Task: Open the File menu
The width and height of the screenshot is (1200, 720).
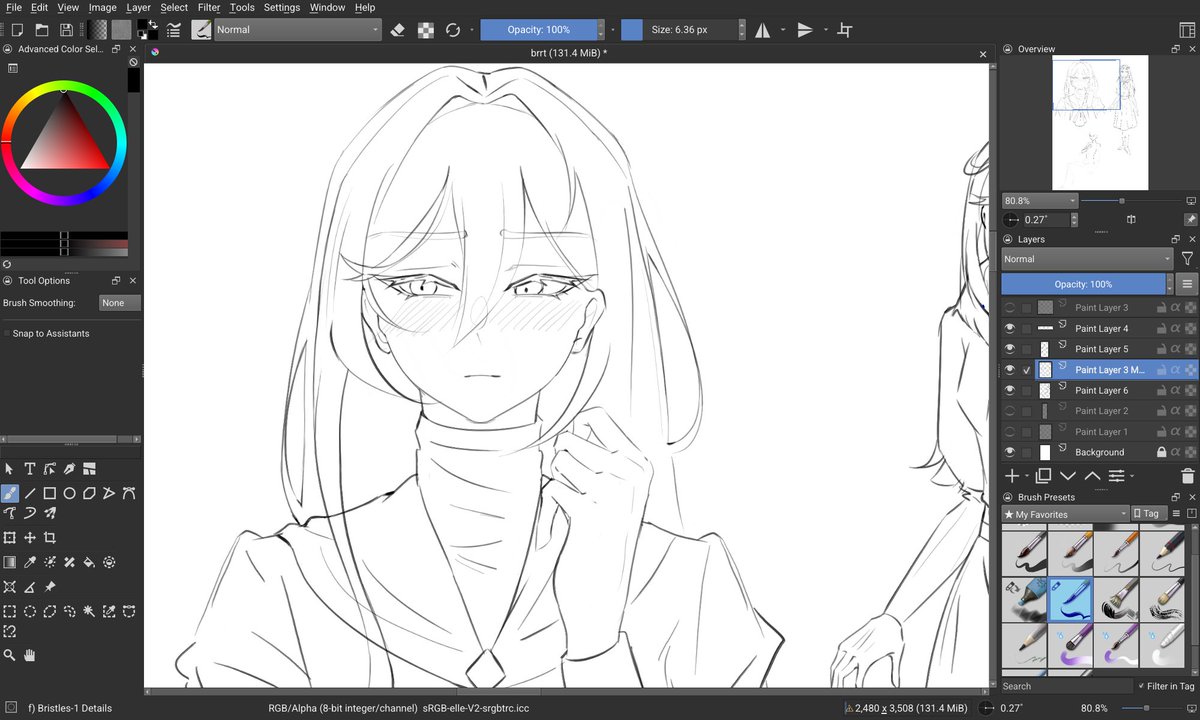Action: [x=13, y=7]
